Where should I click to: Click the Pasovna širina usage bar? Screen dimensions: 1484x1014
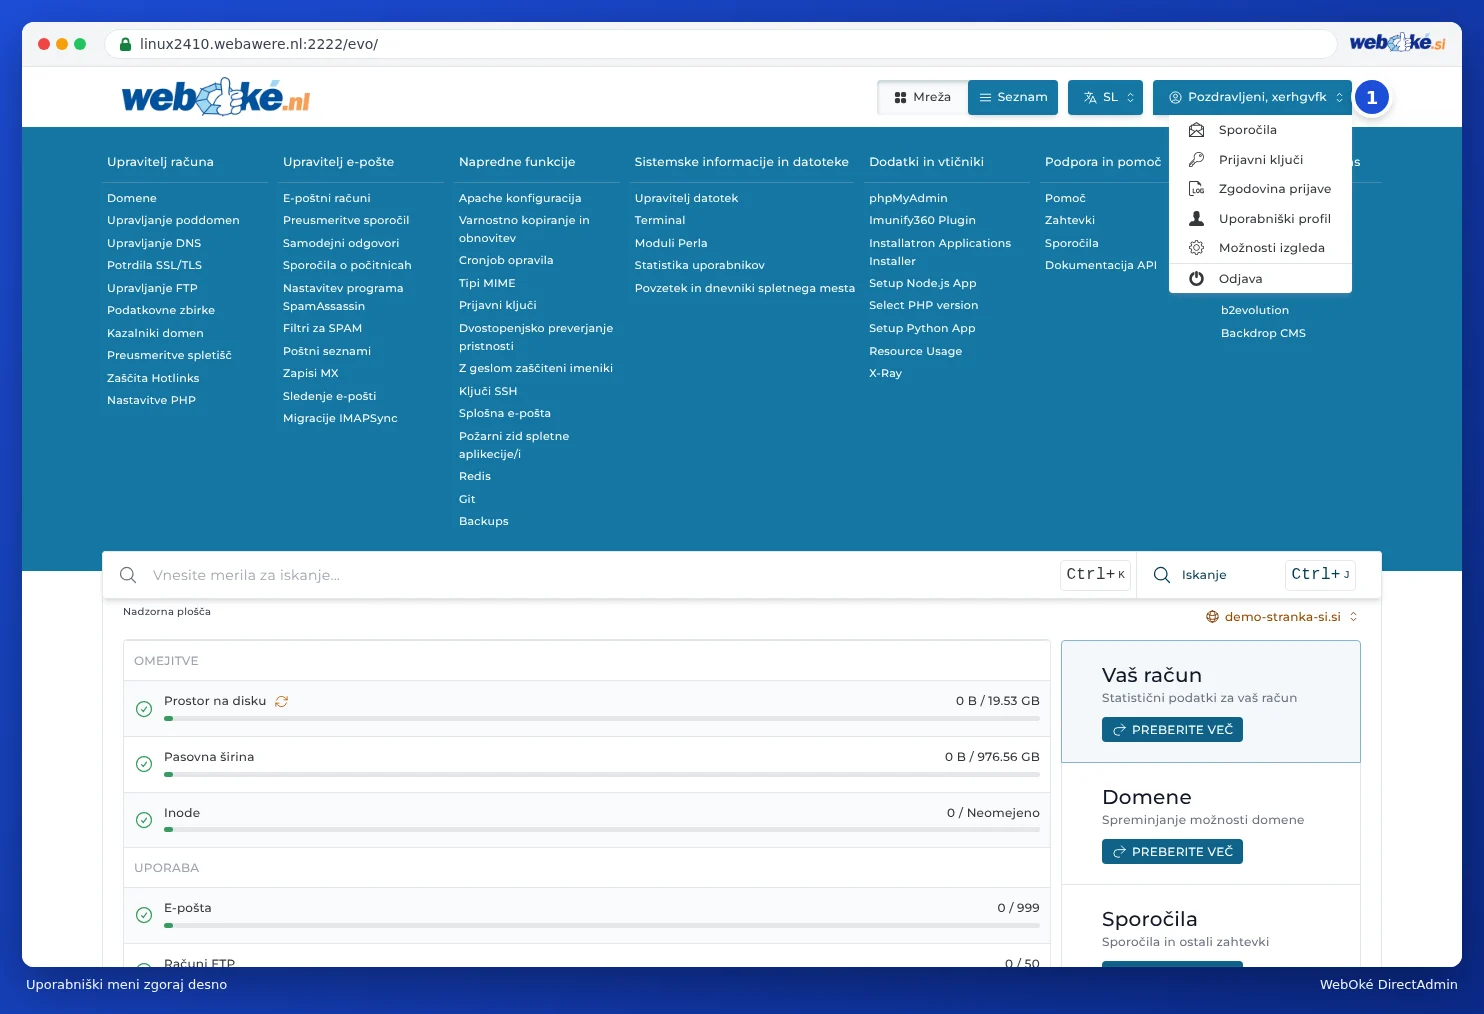point(602,774)
